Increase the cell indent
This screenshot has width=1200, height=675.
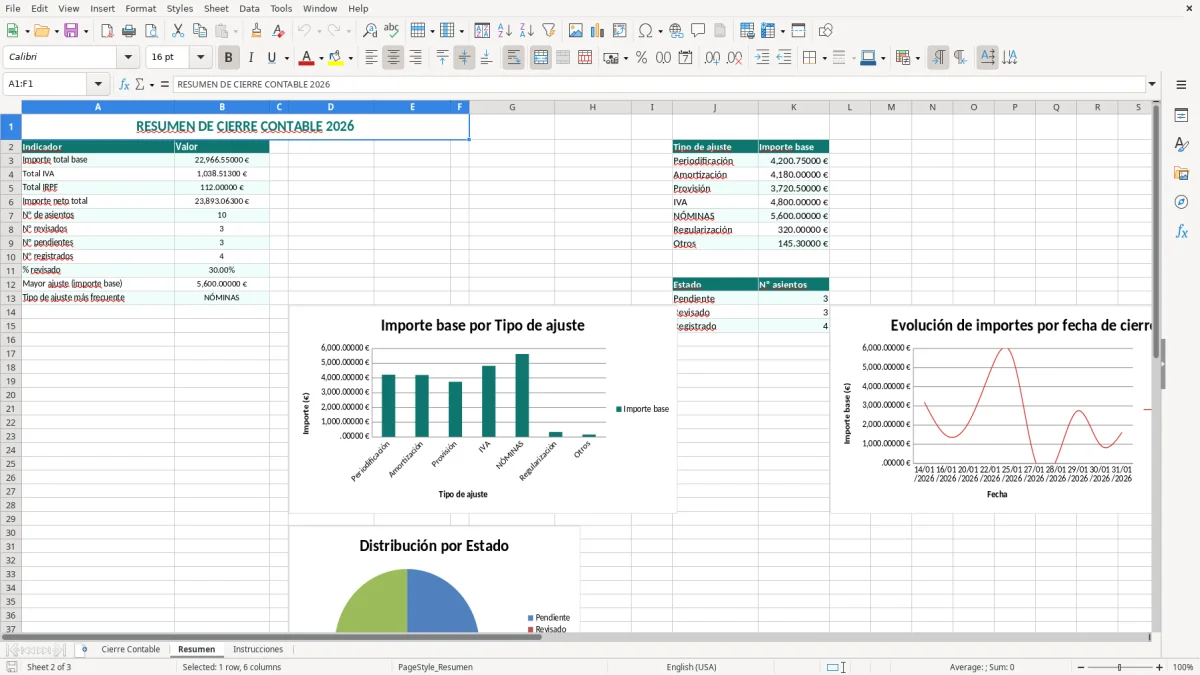[x=762, y=58]
